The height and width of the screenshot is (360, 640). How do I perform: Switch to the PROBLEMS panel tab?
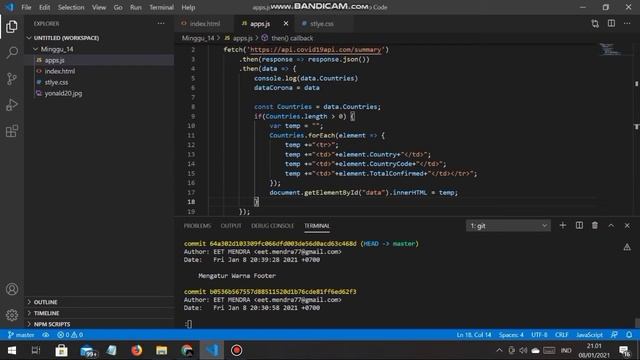(x=197, y=226)
